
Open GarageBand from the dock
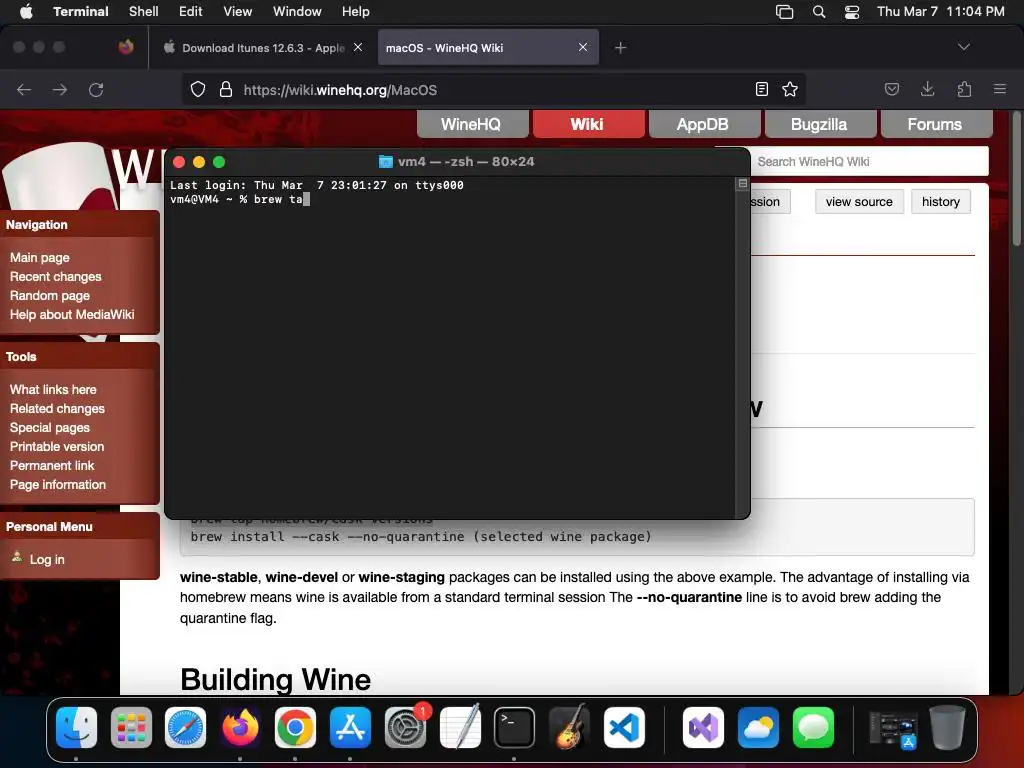(569, 727)
